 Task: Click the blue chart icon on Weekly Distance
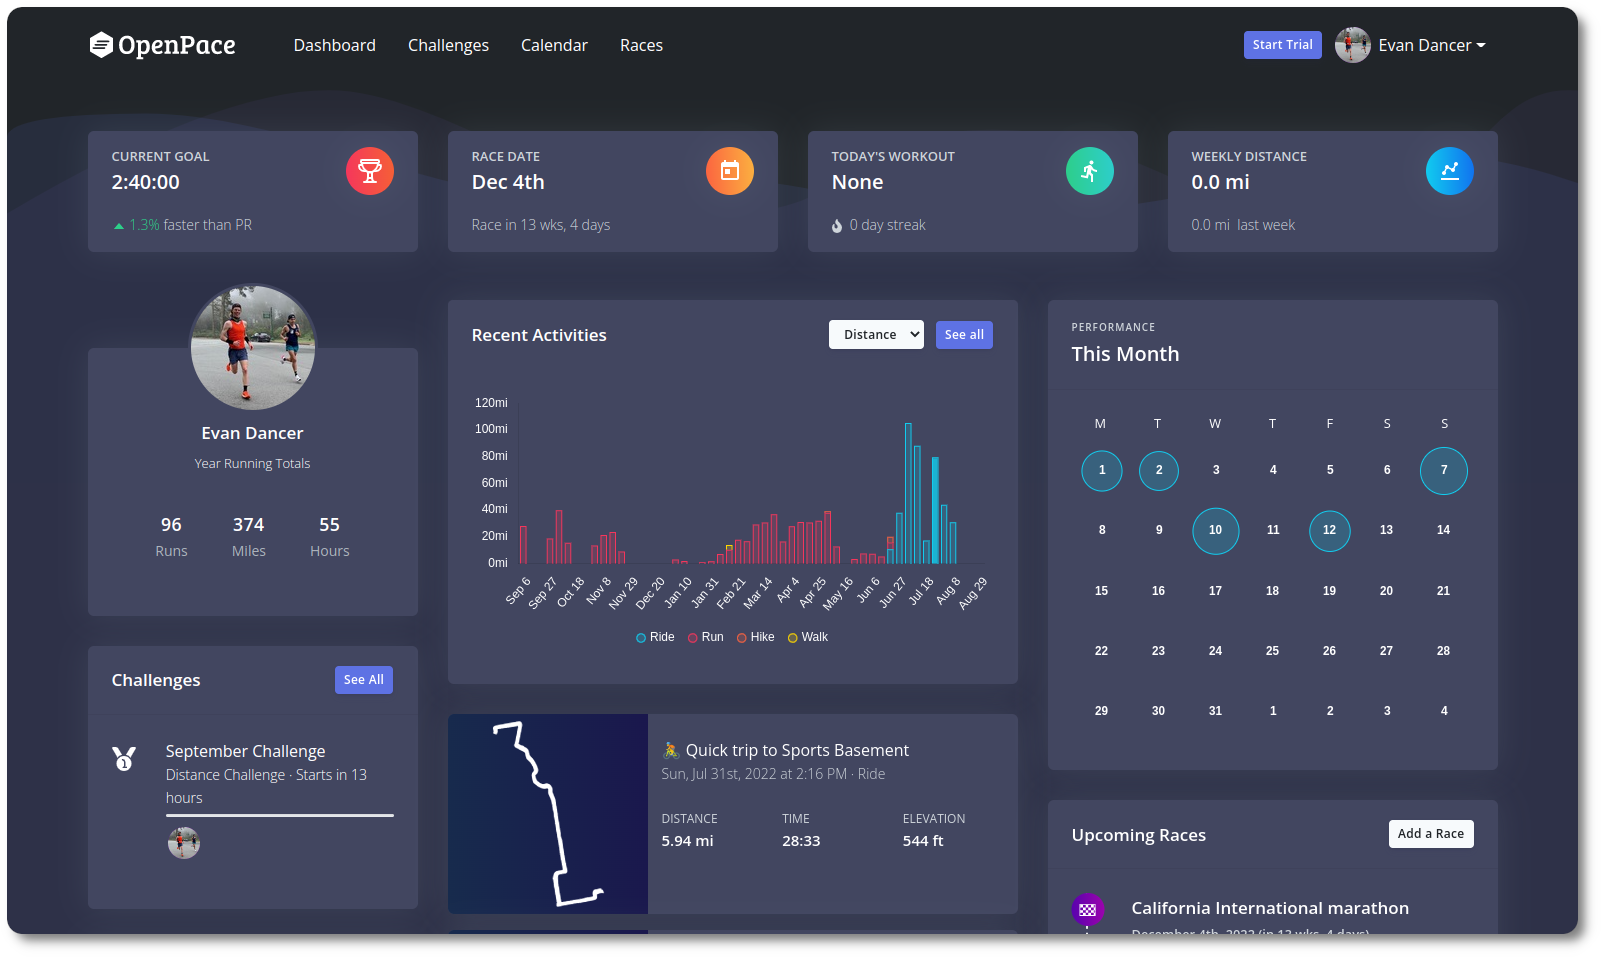(x=1450, y=171)
